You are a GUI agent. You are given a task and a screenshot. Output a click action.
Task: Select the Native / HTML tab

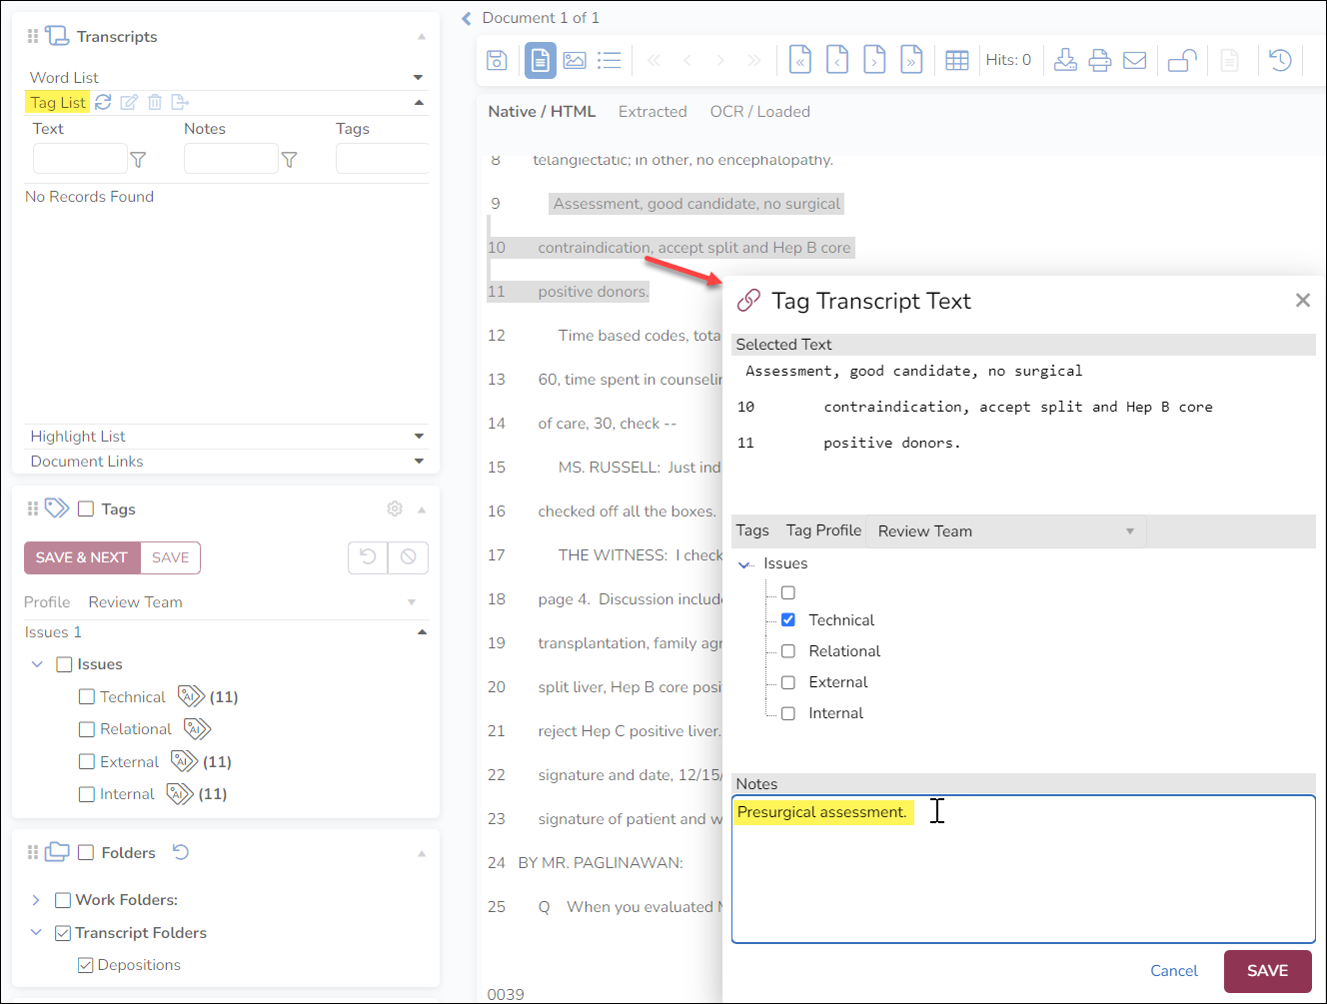pos(542,112)
